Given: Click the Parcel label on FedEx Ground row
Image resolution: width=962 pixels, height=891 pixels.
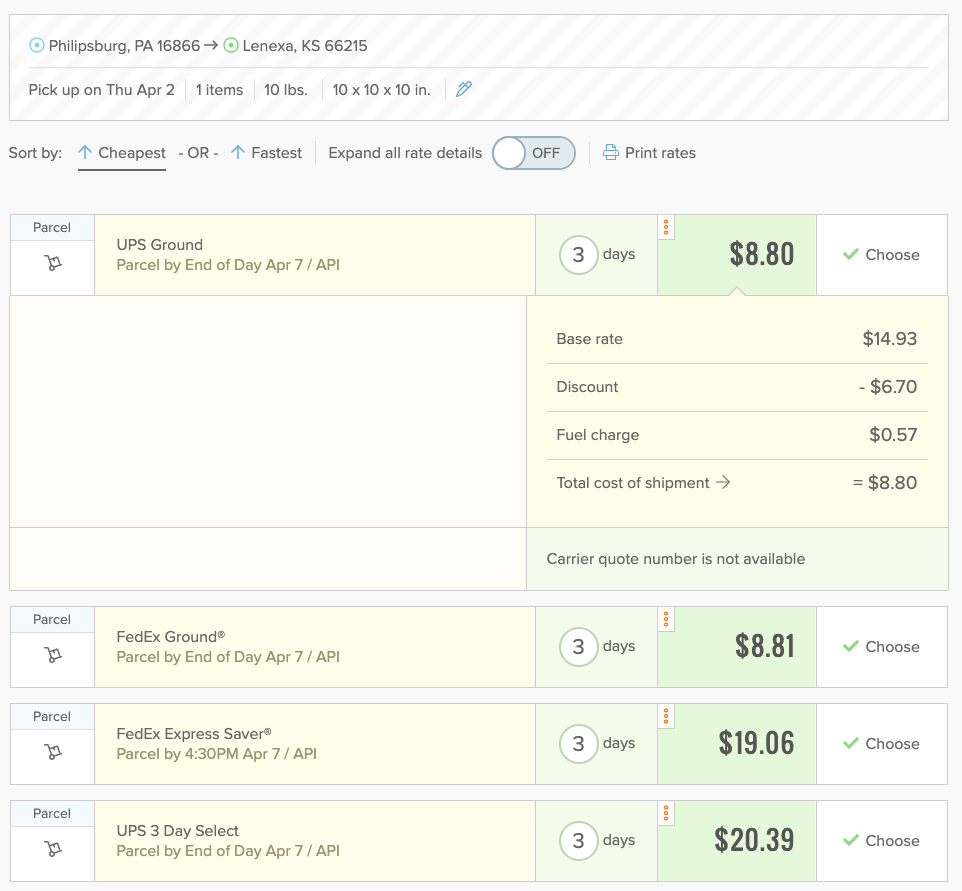Looking at the screenshot, I should pyautogui.click(x=52, y=620).
